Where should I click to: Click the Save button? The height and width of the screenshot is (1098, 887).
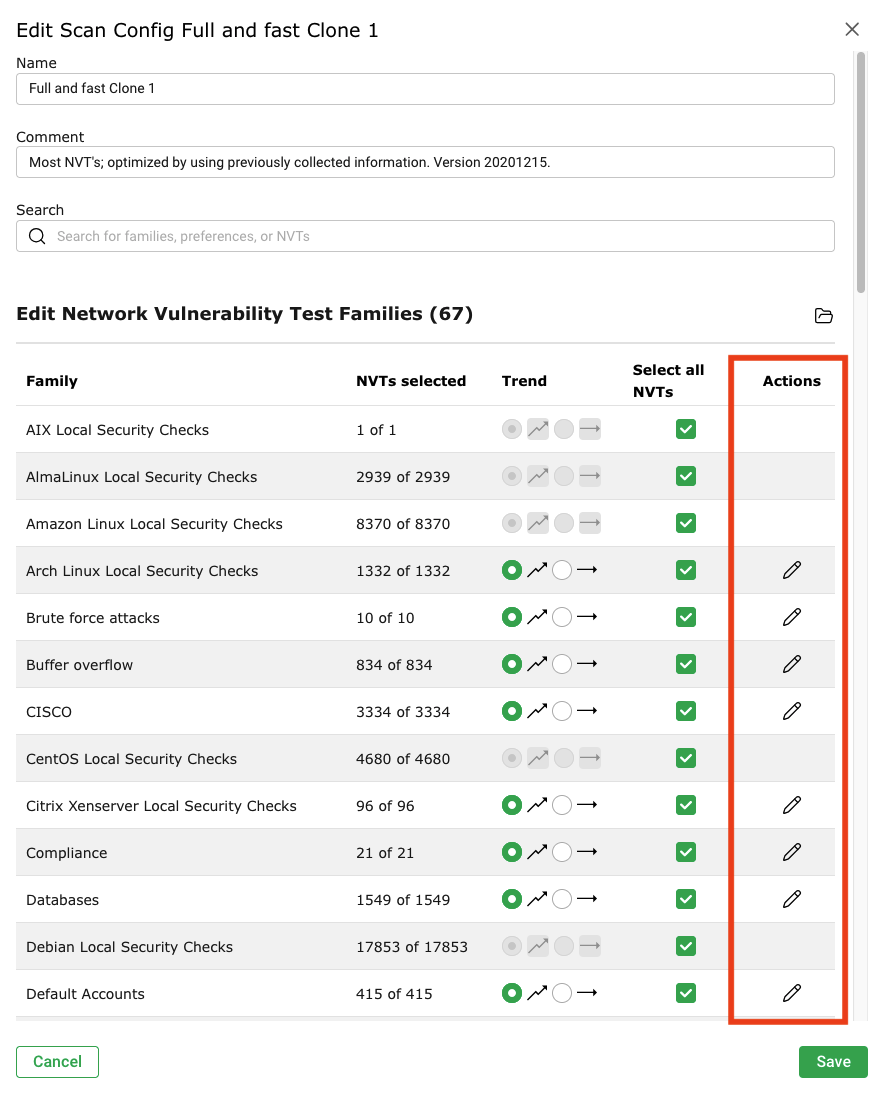832,1062
